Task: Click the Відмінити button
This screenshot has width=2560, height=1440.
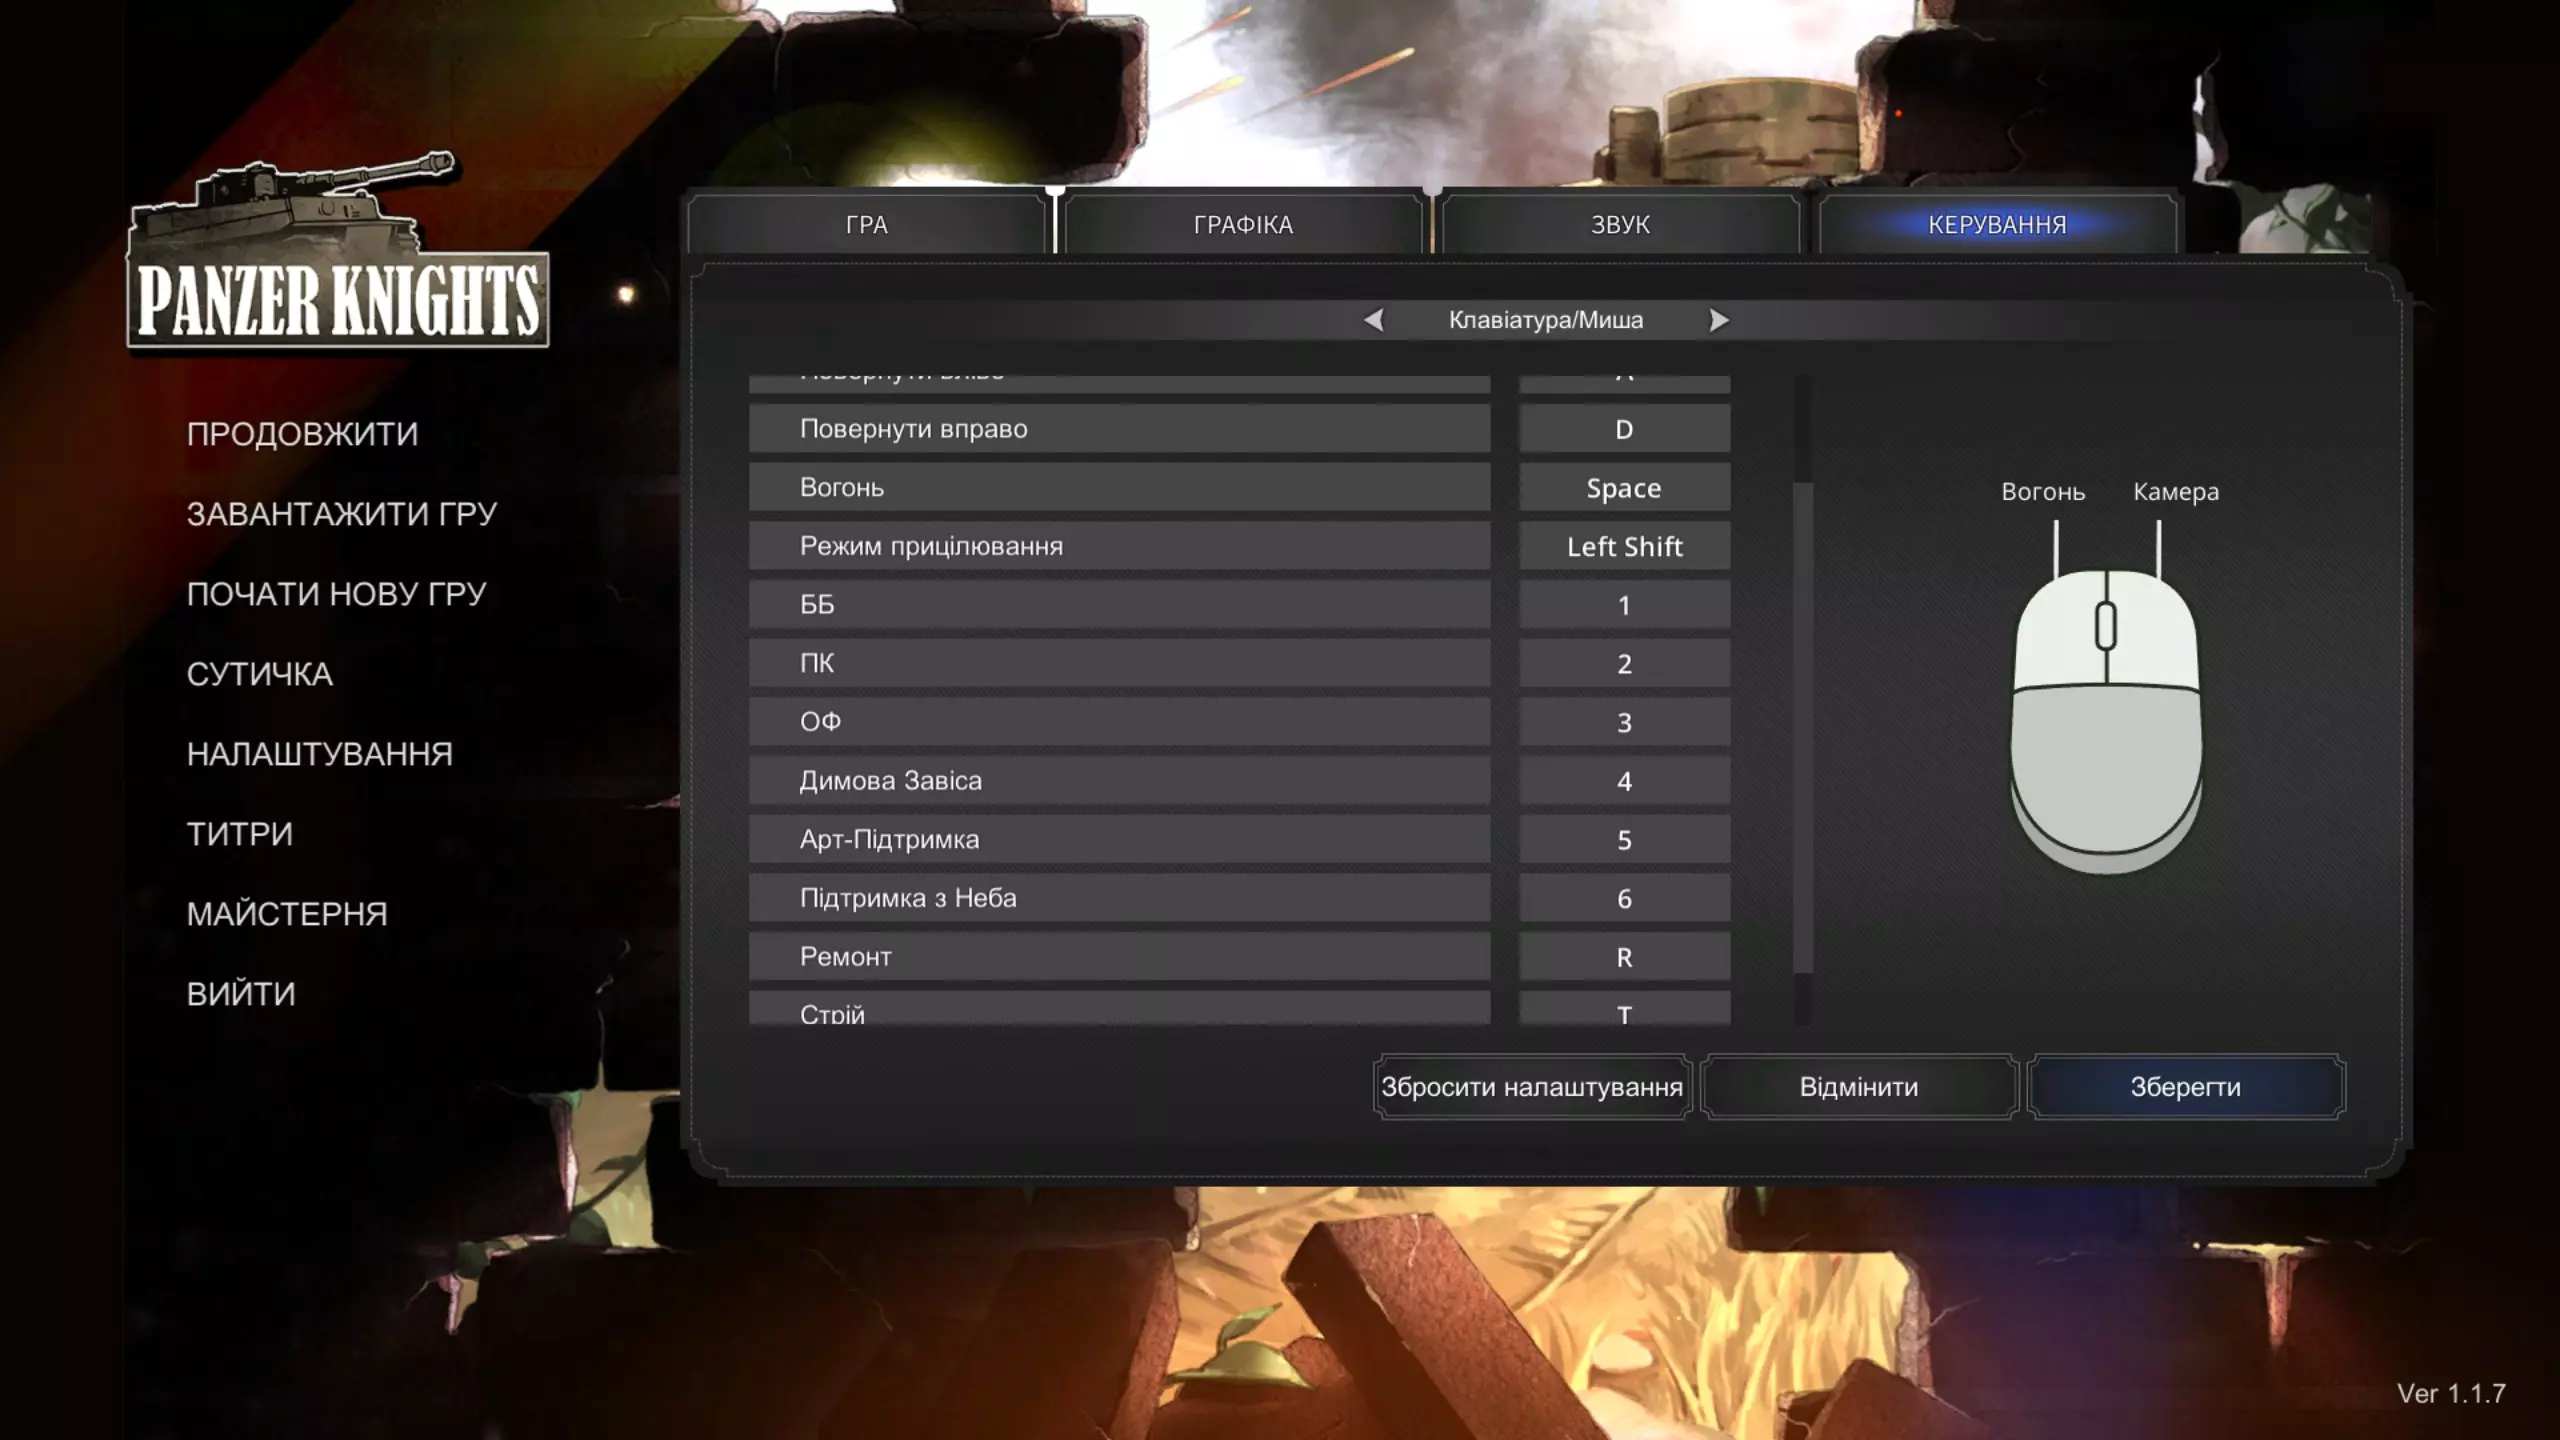Action: 1858,1087
